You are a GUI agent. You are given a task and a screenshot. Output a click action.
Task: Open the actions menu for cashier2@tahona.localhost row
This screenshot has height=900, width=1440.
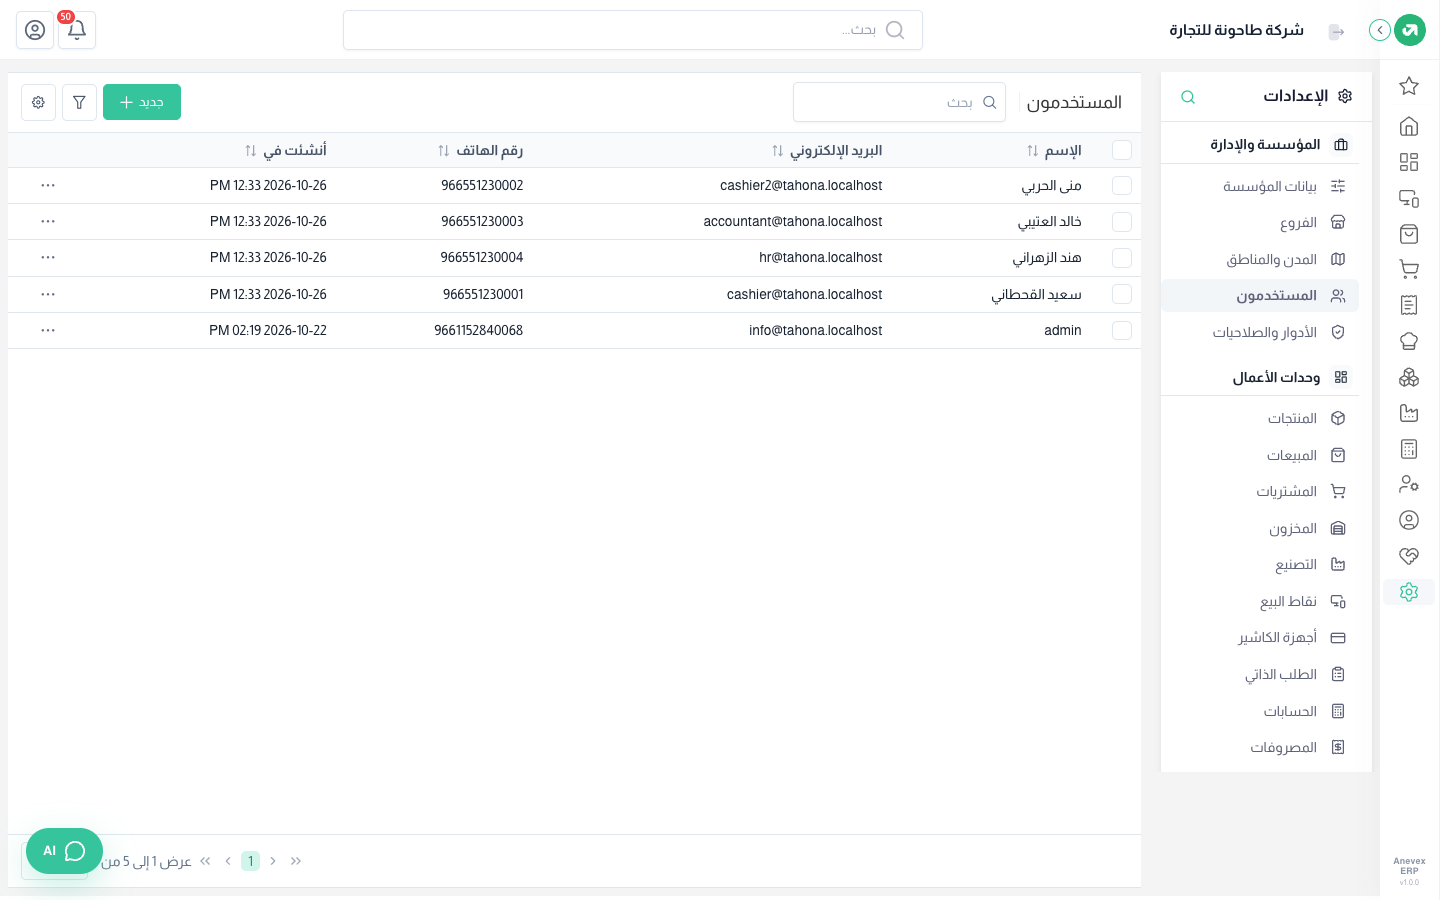click(x=48, y=186)
